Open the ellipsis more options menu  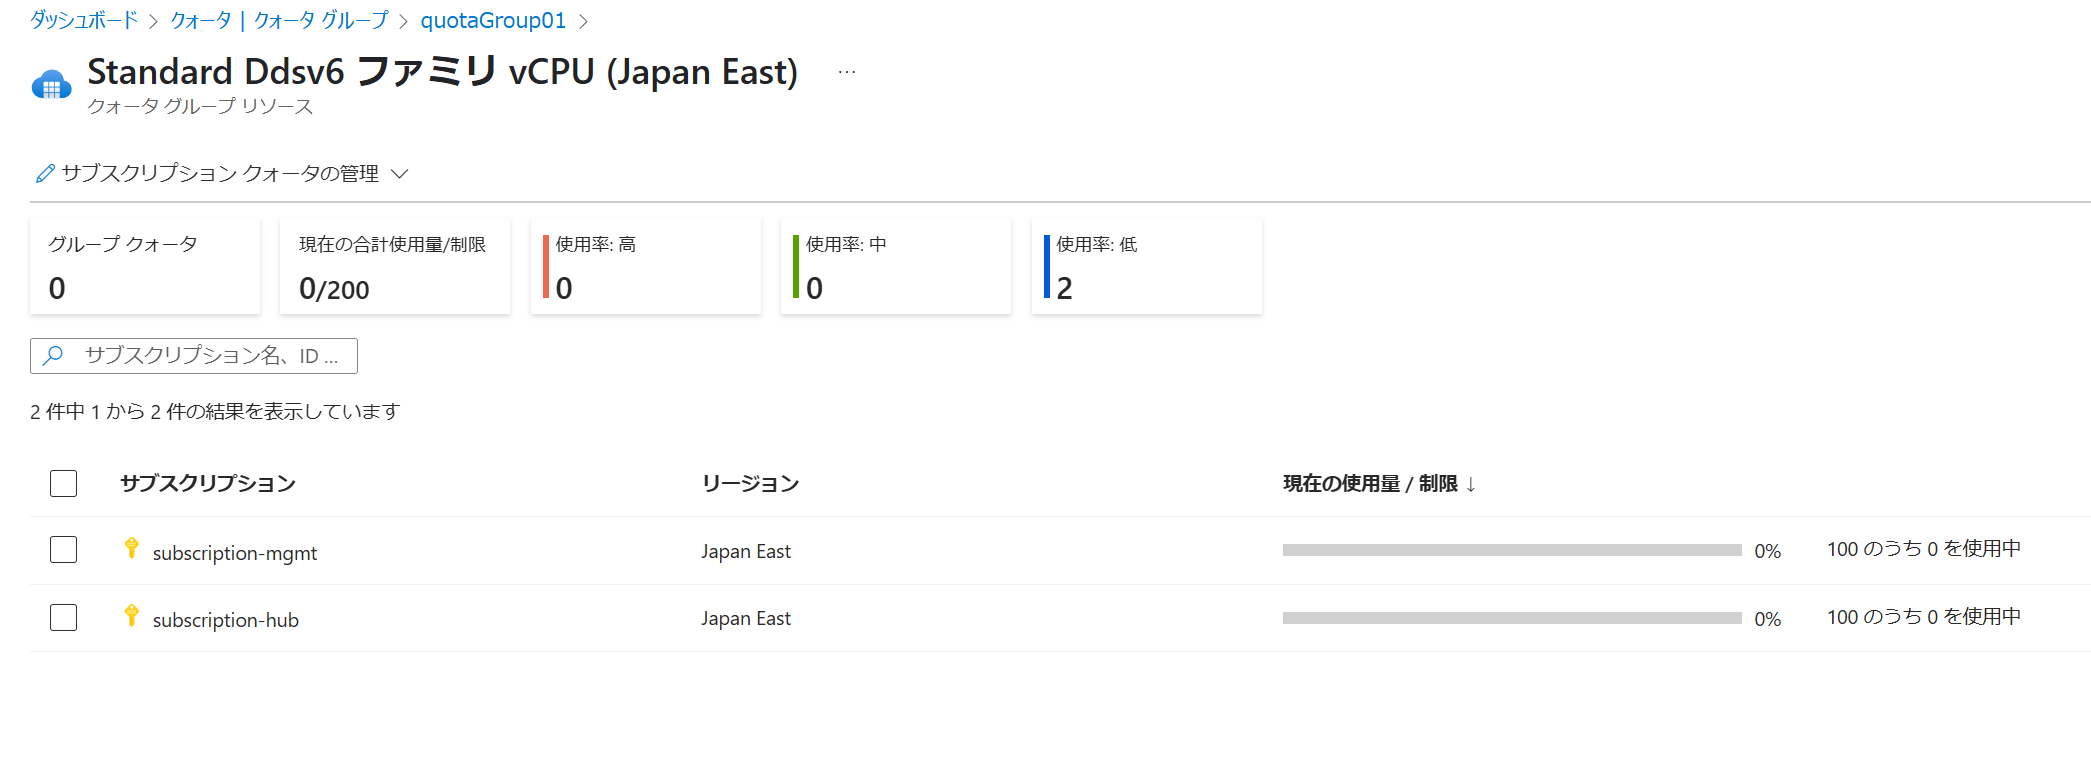pyautogui.click(x=847, y=72)
